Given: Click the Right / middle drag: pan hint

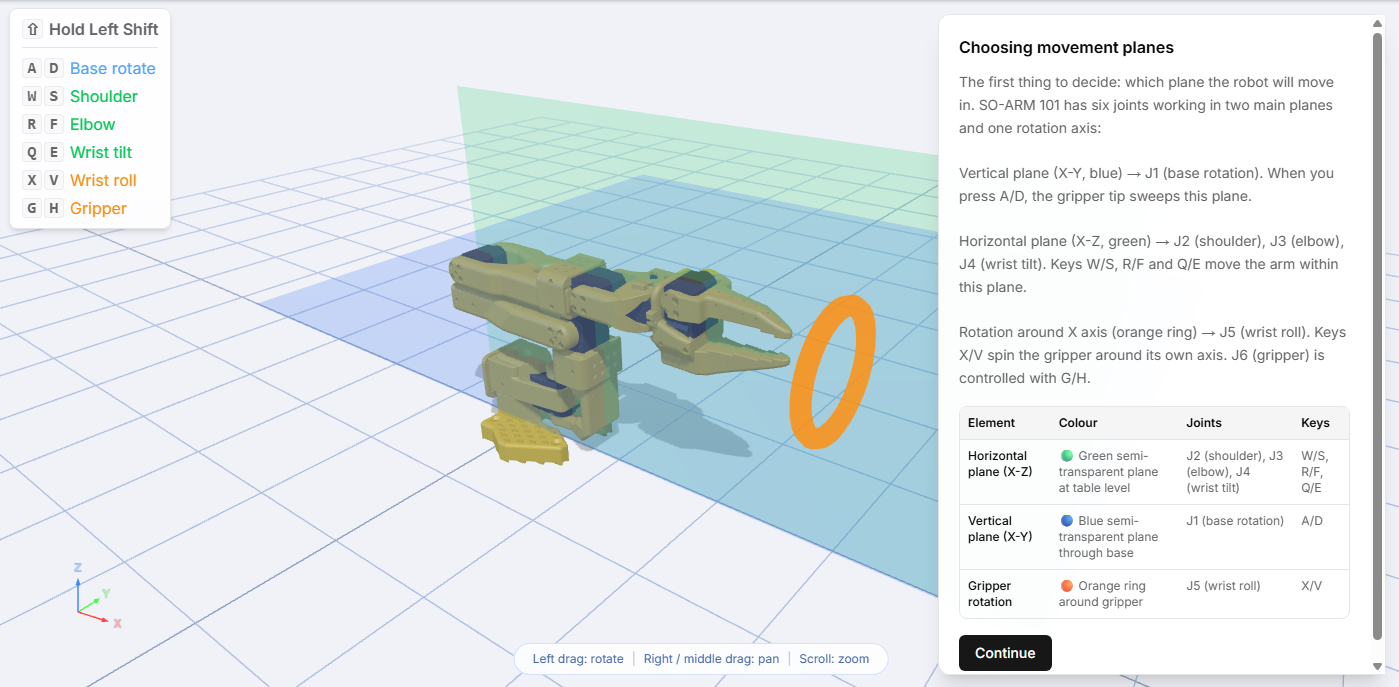Looking at the screenshot, I should point(711,659).
